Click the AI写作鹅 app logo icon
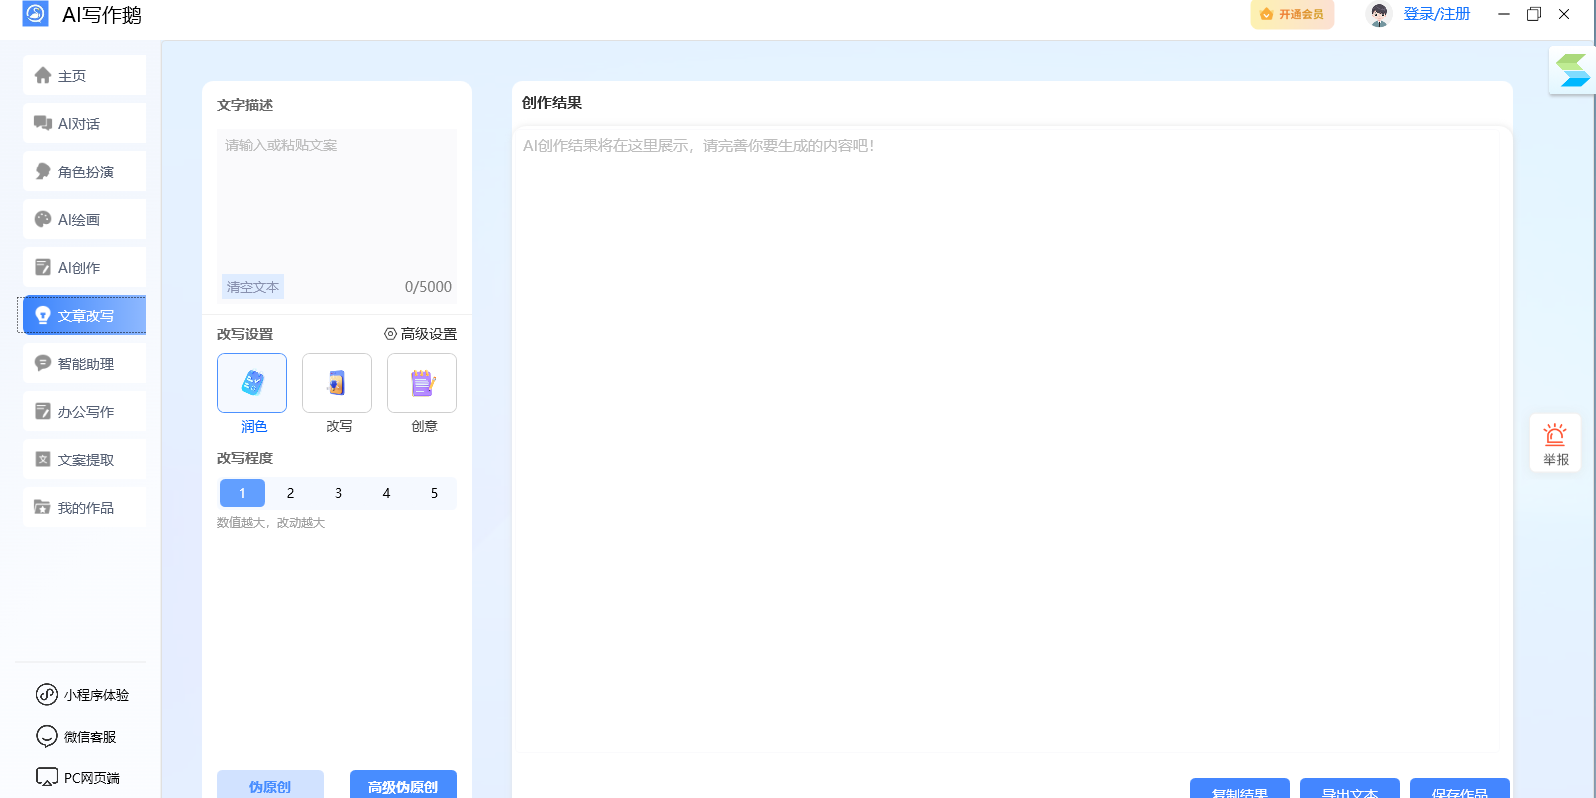This screenshot has width=1596, height=798. click(35, 14)
